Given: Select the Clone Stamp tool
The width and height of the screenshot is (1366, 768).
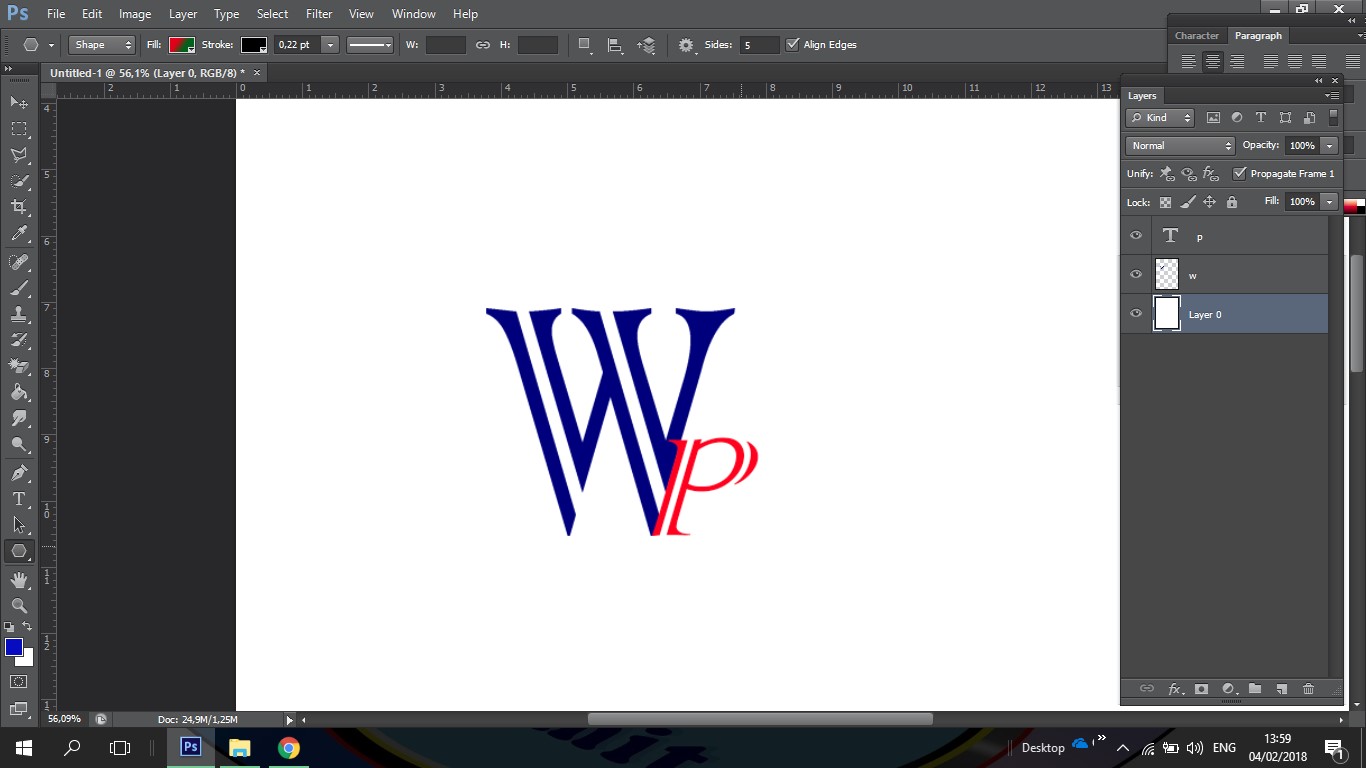Looking at the screenshot, I should click(19, 314).
